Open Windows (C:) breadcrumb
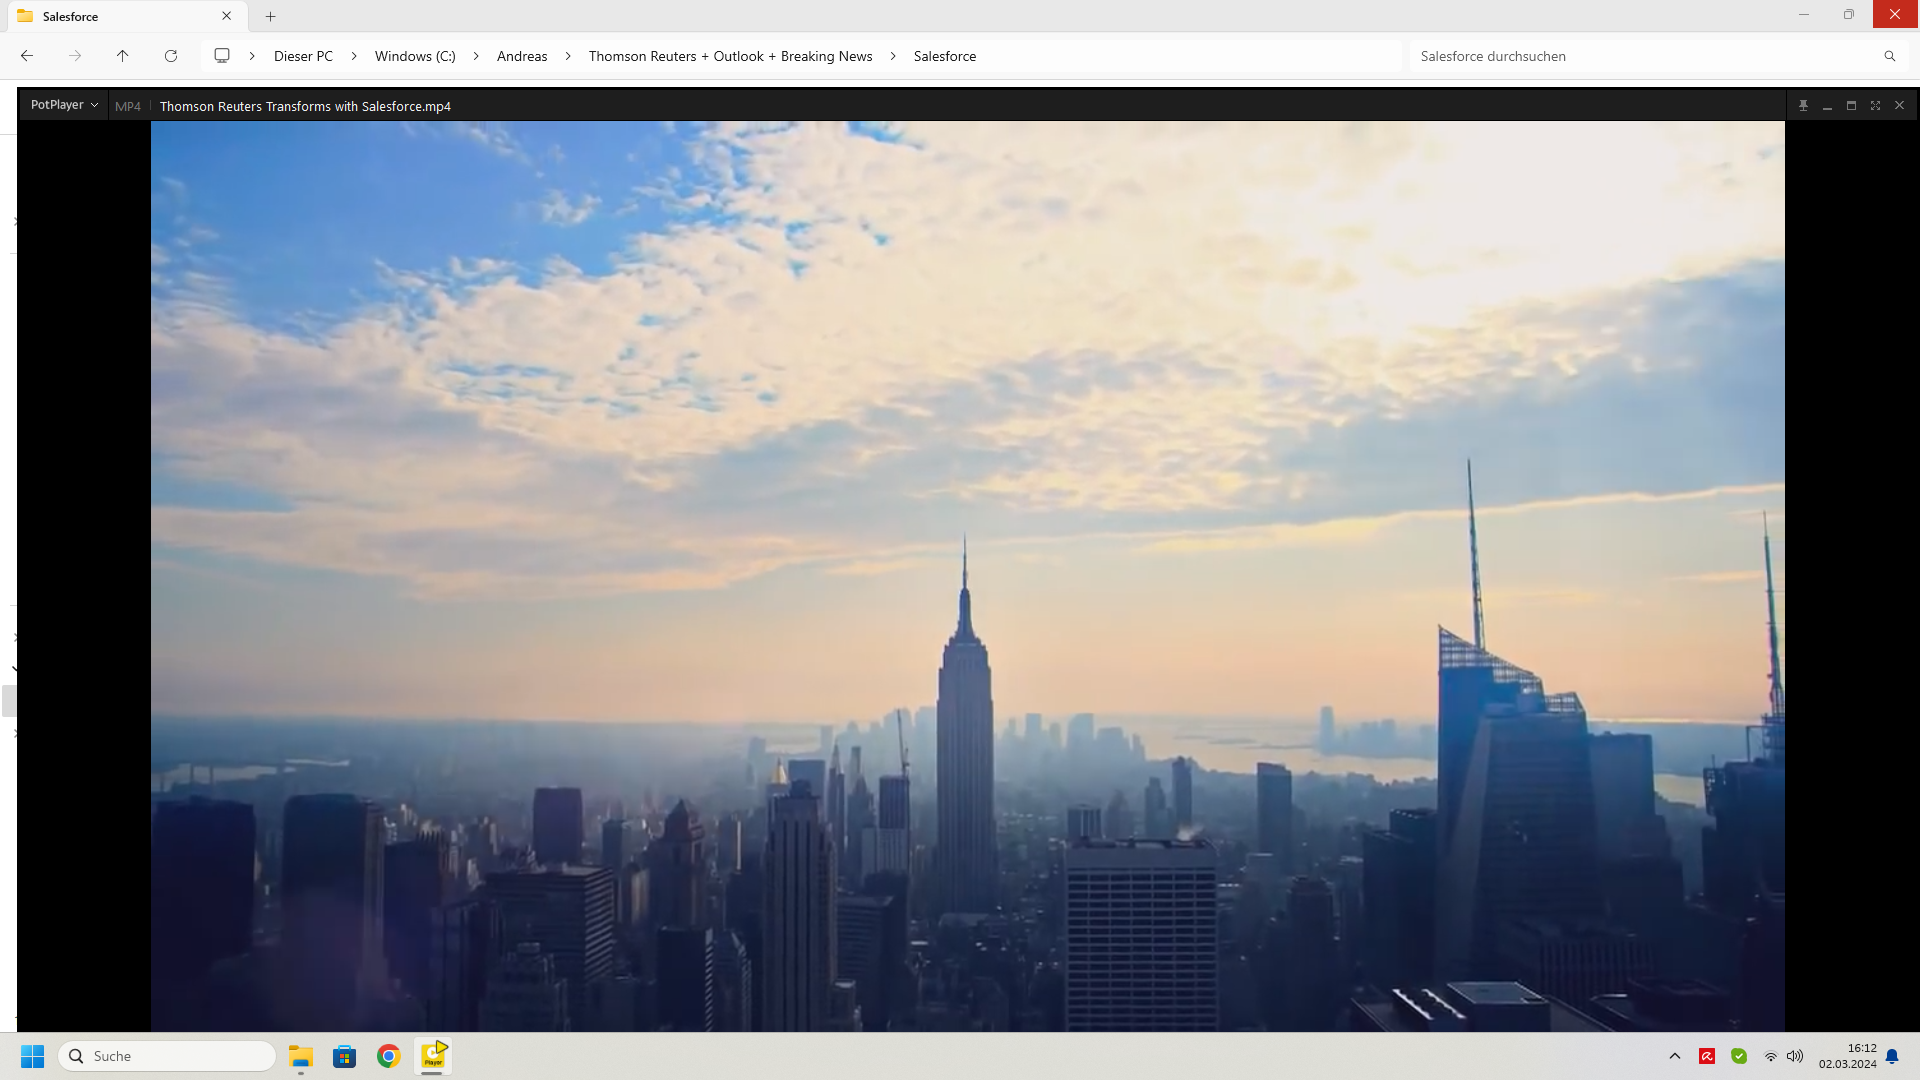 point(415,56)
